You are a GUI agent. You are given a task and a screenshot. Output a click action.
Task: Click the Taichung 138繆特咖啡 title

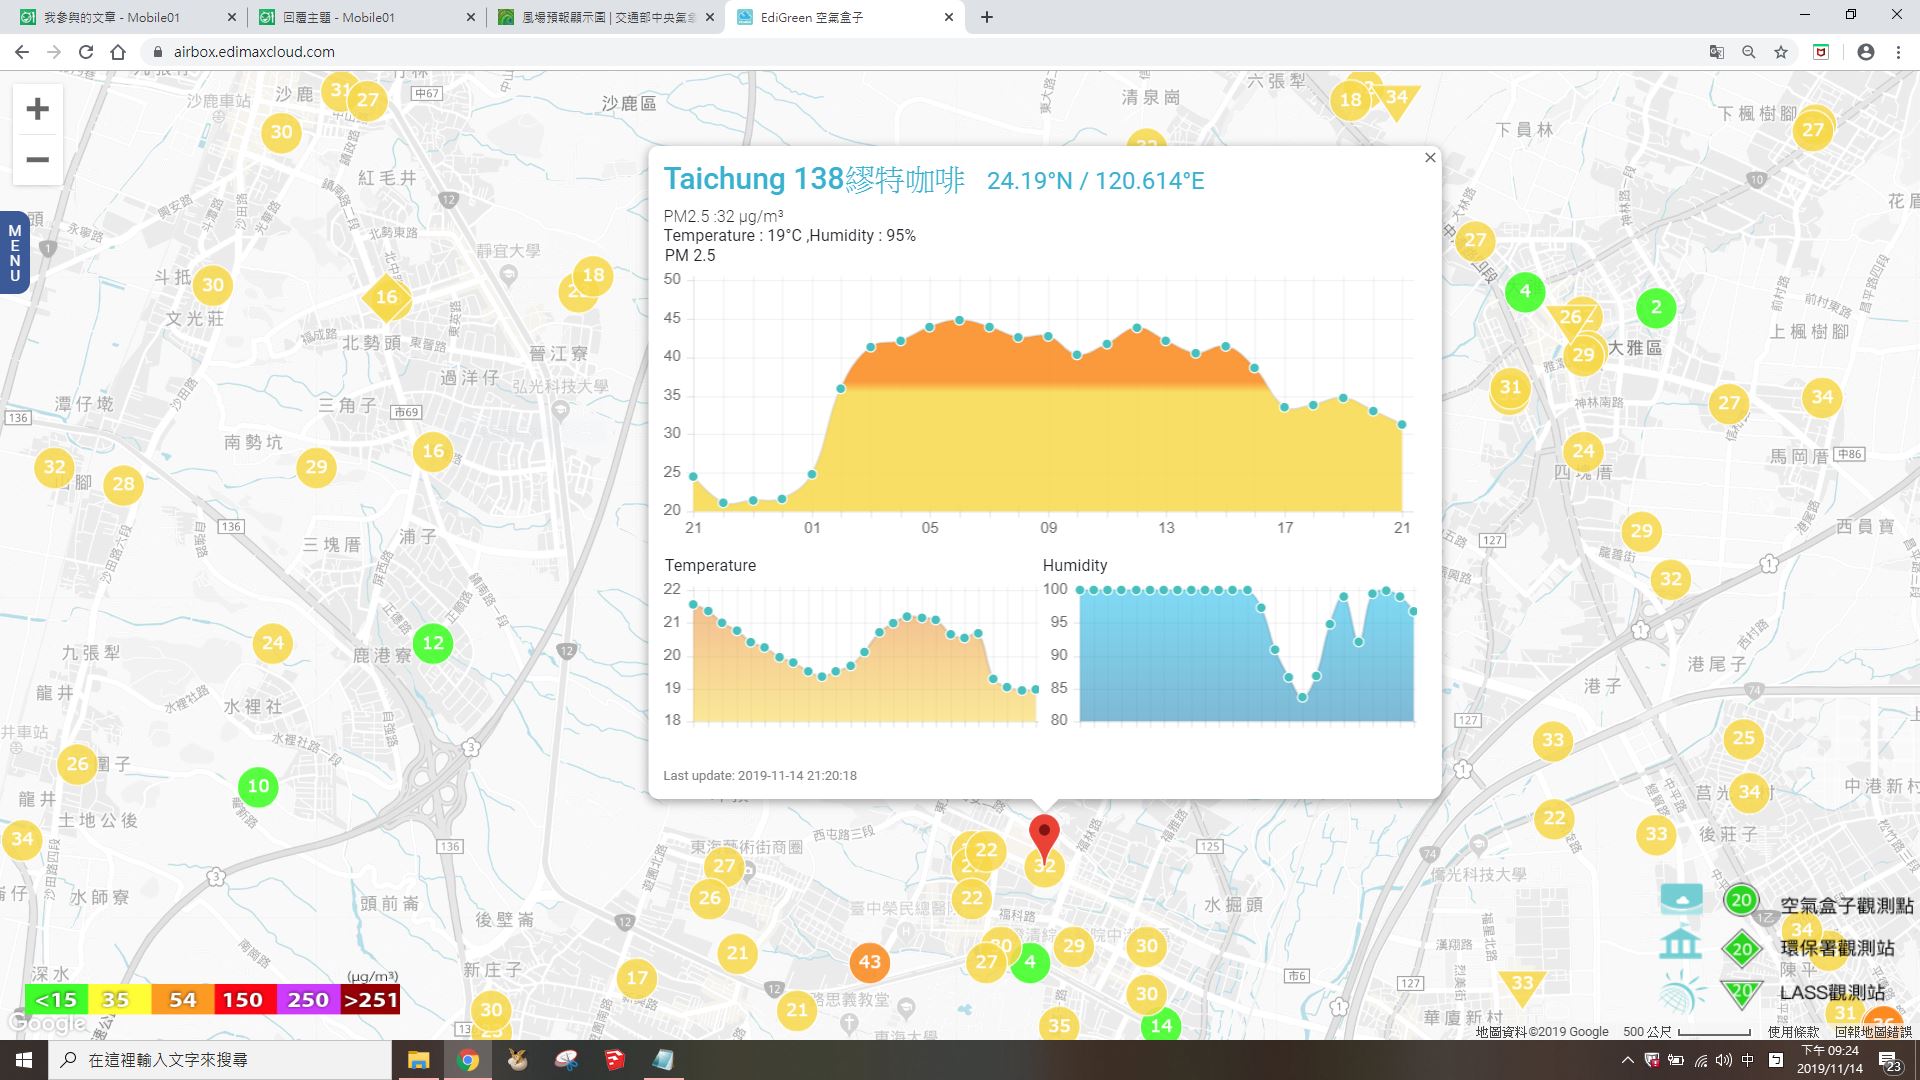[x=814, y=179]
